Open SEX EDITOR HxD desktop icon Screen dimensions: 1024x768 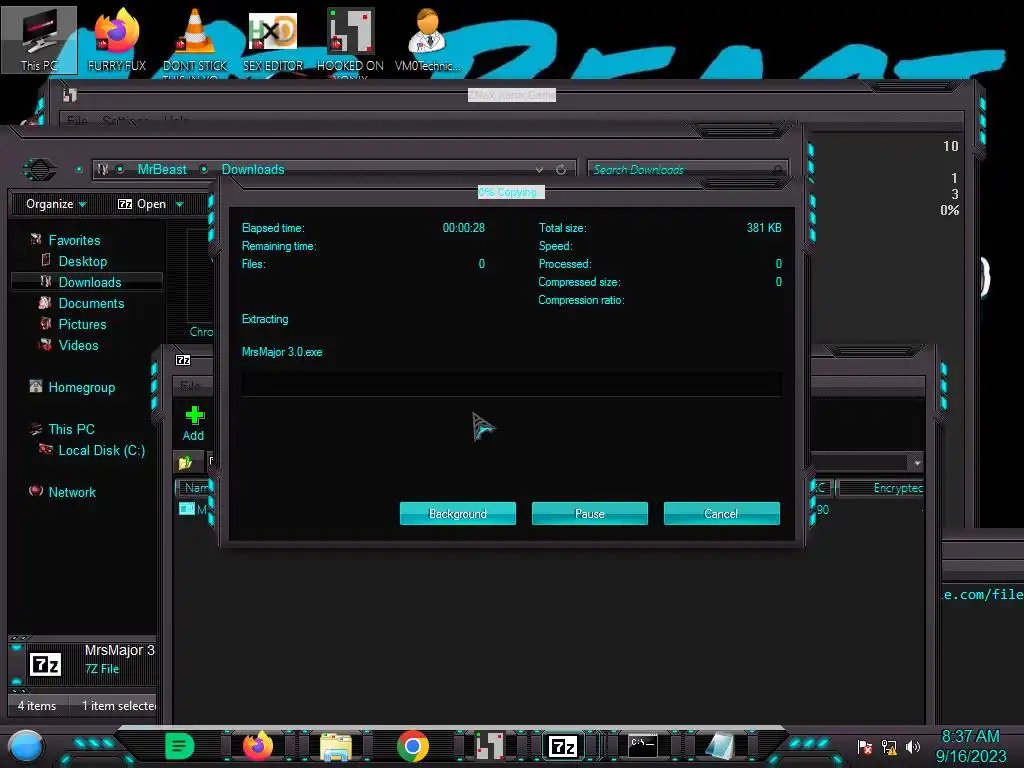point(273,40)
